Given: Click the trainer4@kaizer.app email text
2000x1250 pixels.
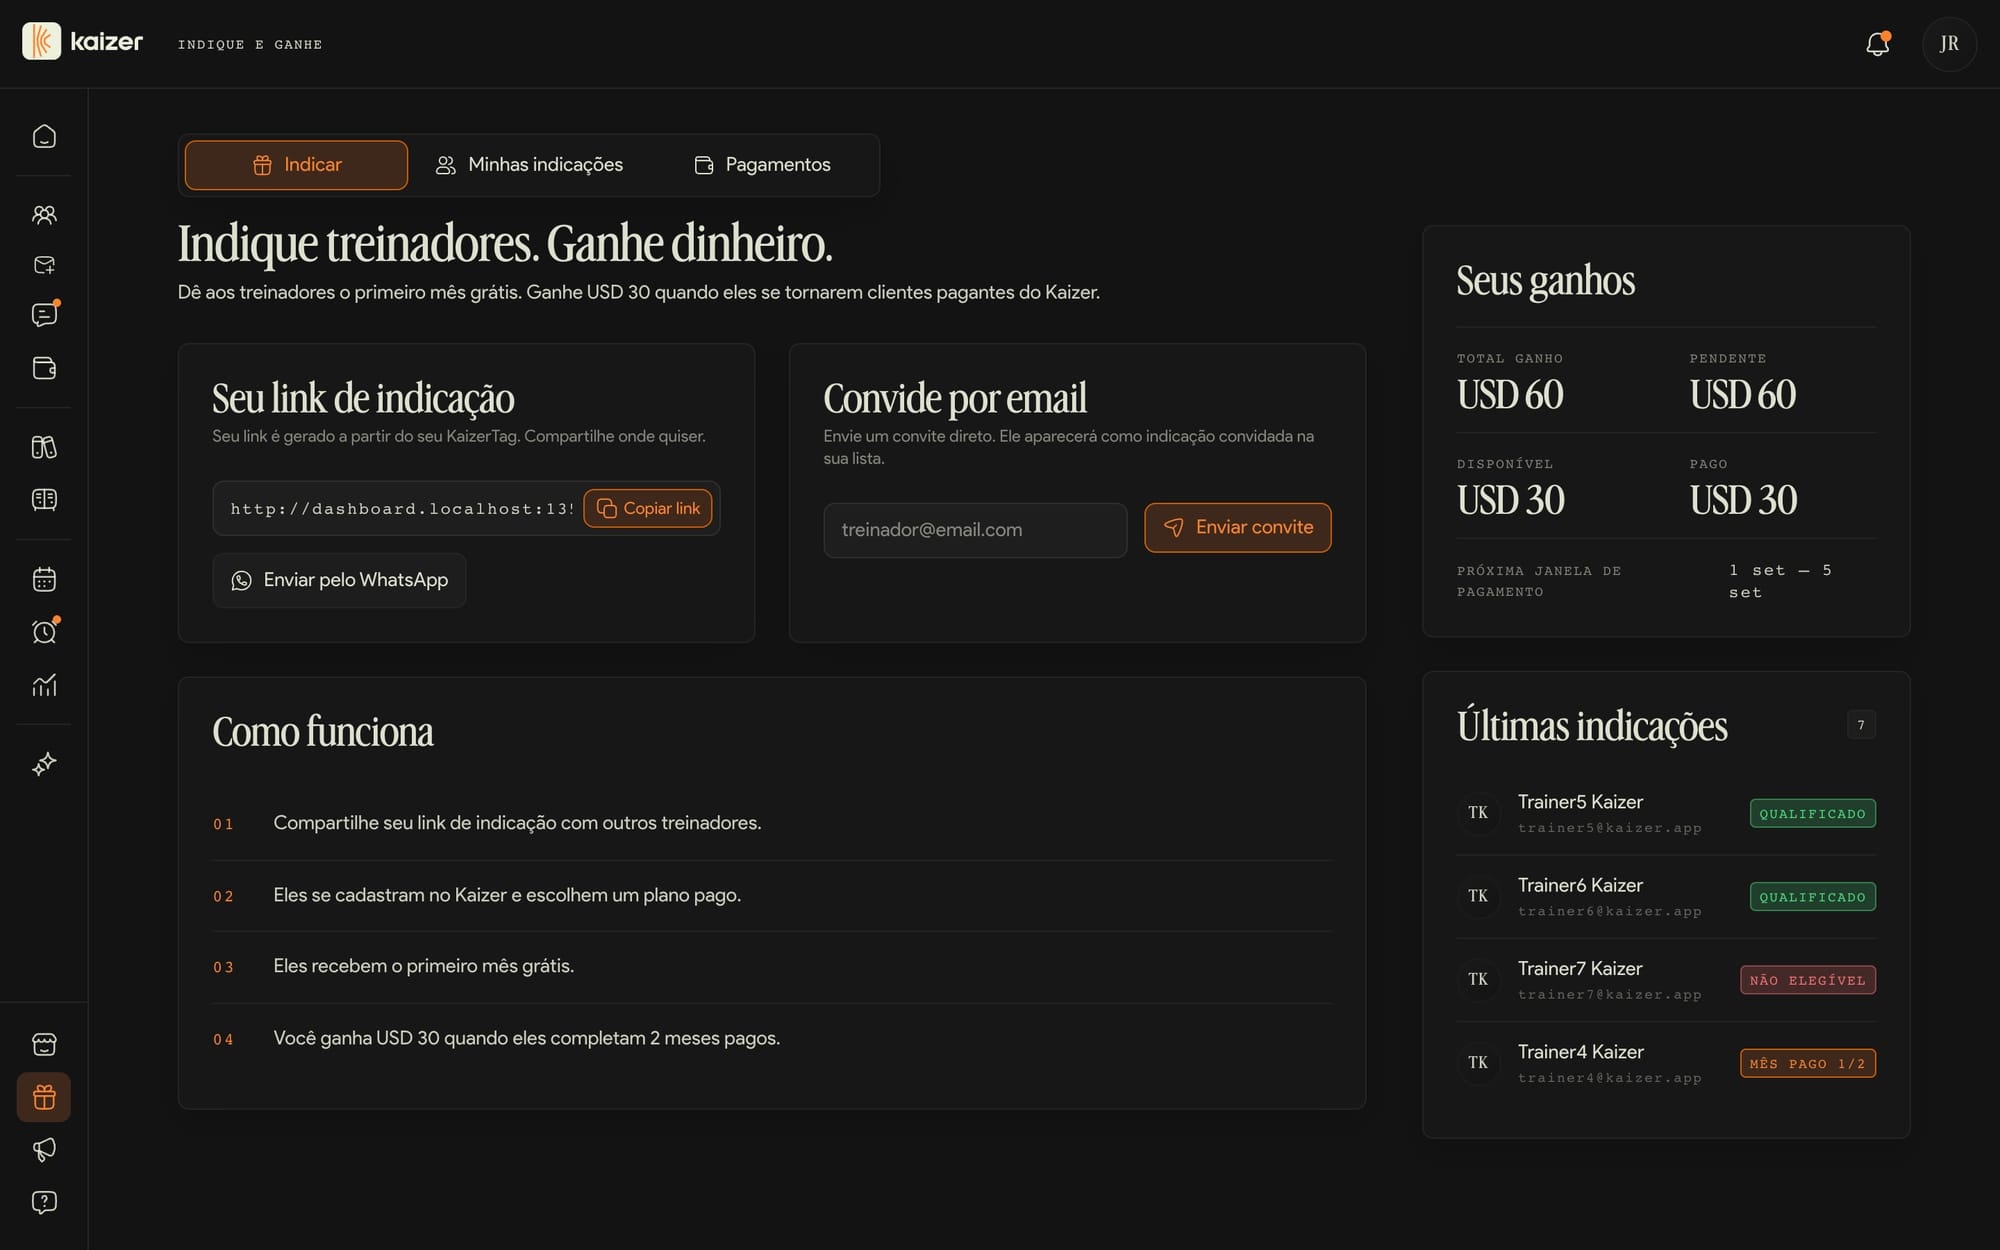Looking at the screenshot, I should (x=1609, y=1078).
